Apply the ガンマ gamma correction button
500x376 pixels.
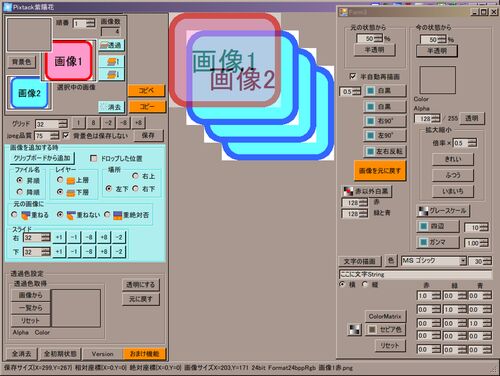(438, 242)
